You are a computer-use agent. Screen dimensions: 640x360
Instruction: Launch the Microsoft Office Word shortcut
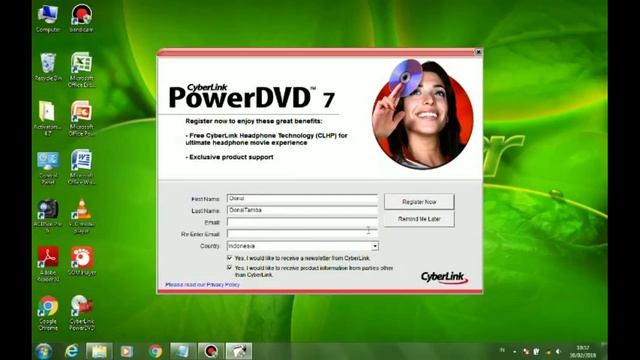pos(81,167)
